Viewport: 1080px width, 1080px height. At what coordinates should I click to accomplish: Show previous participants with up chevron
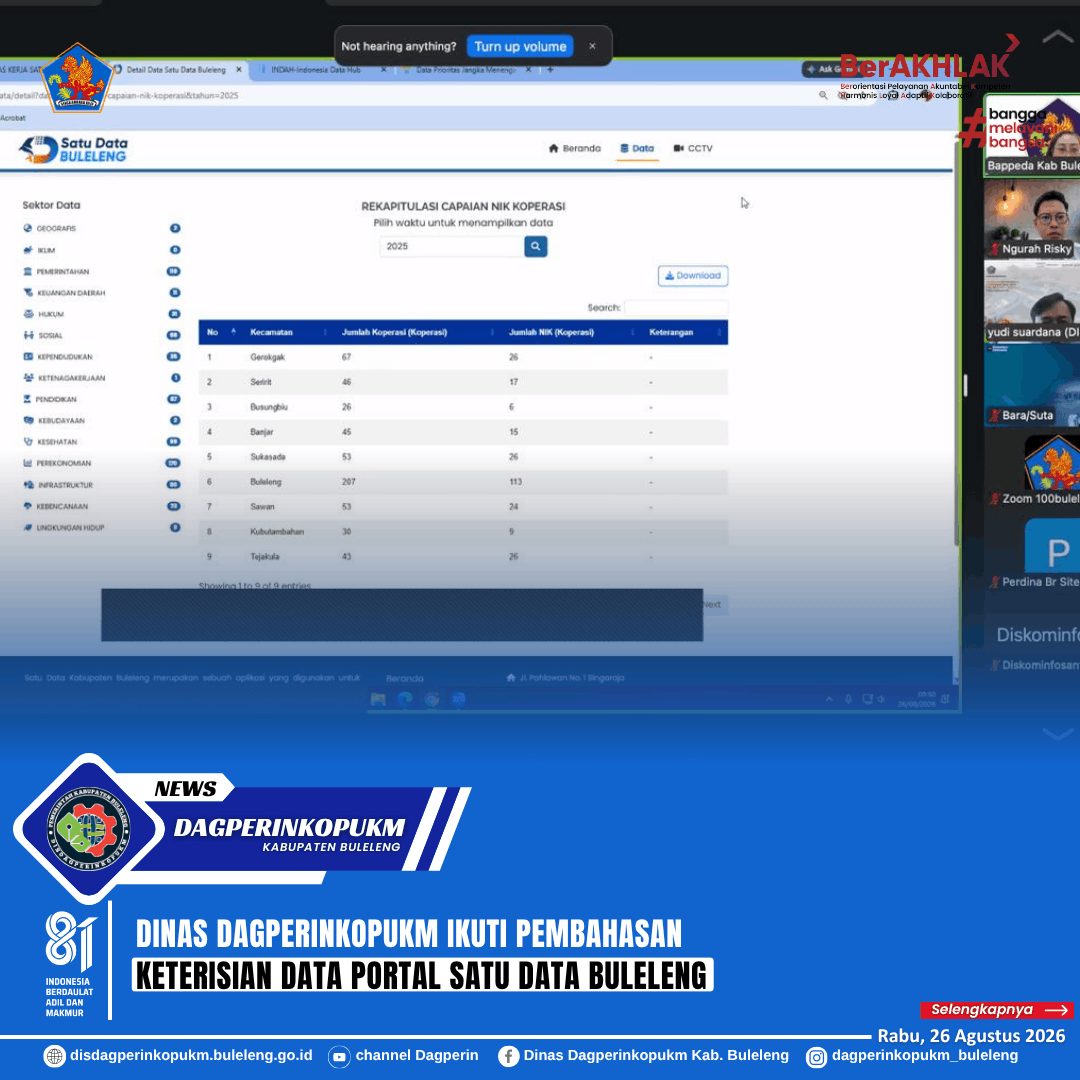point(1057,37)
